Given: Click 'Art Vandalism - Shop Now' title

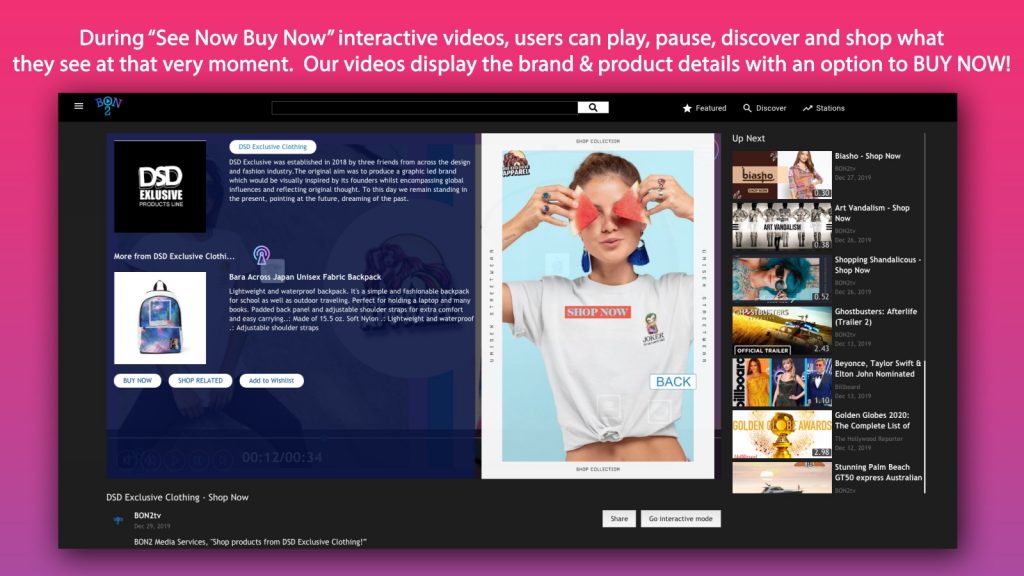Looking at the screenshot, I should tap(872, 213).
